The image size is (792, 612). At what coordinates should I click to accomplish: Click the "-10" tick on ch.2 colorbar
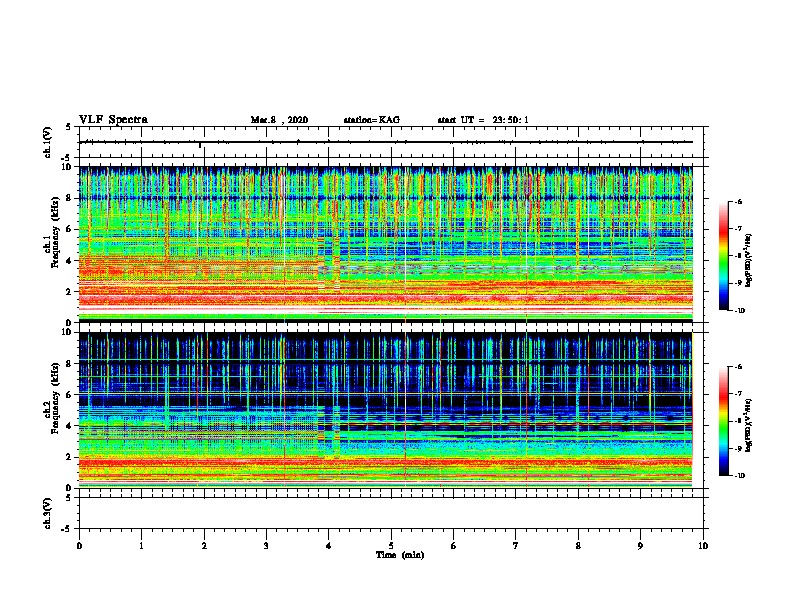click(x=739, y=476)
